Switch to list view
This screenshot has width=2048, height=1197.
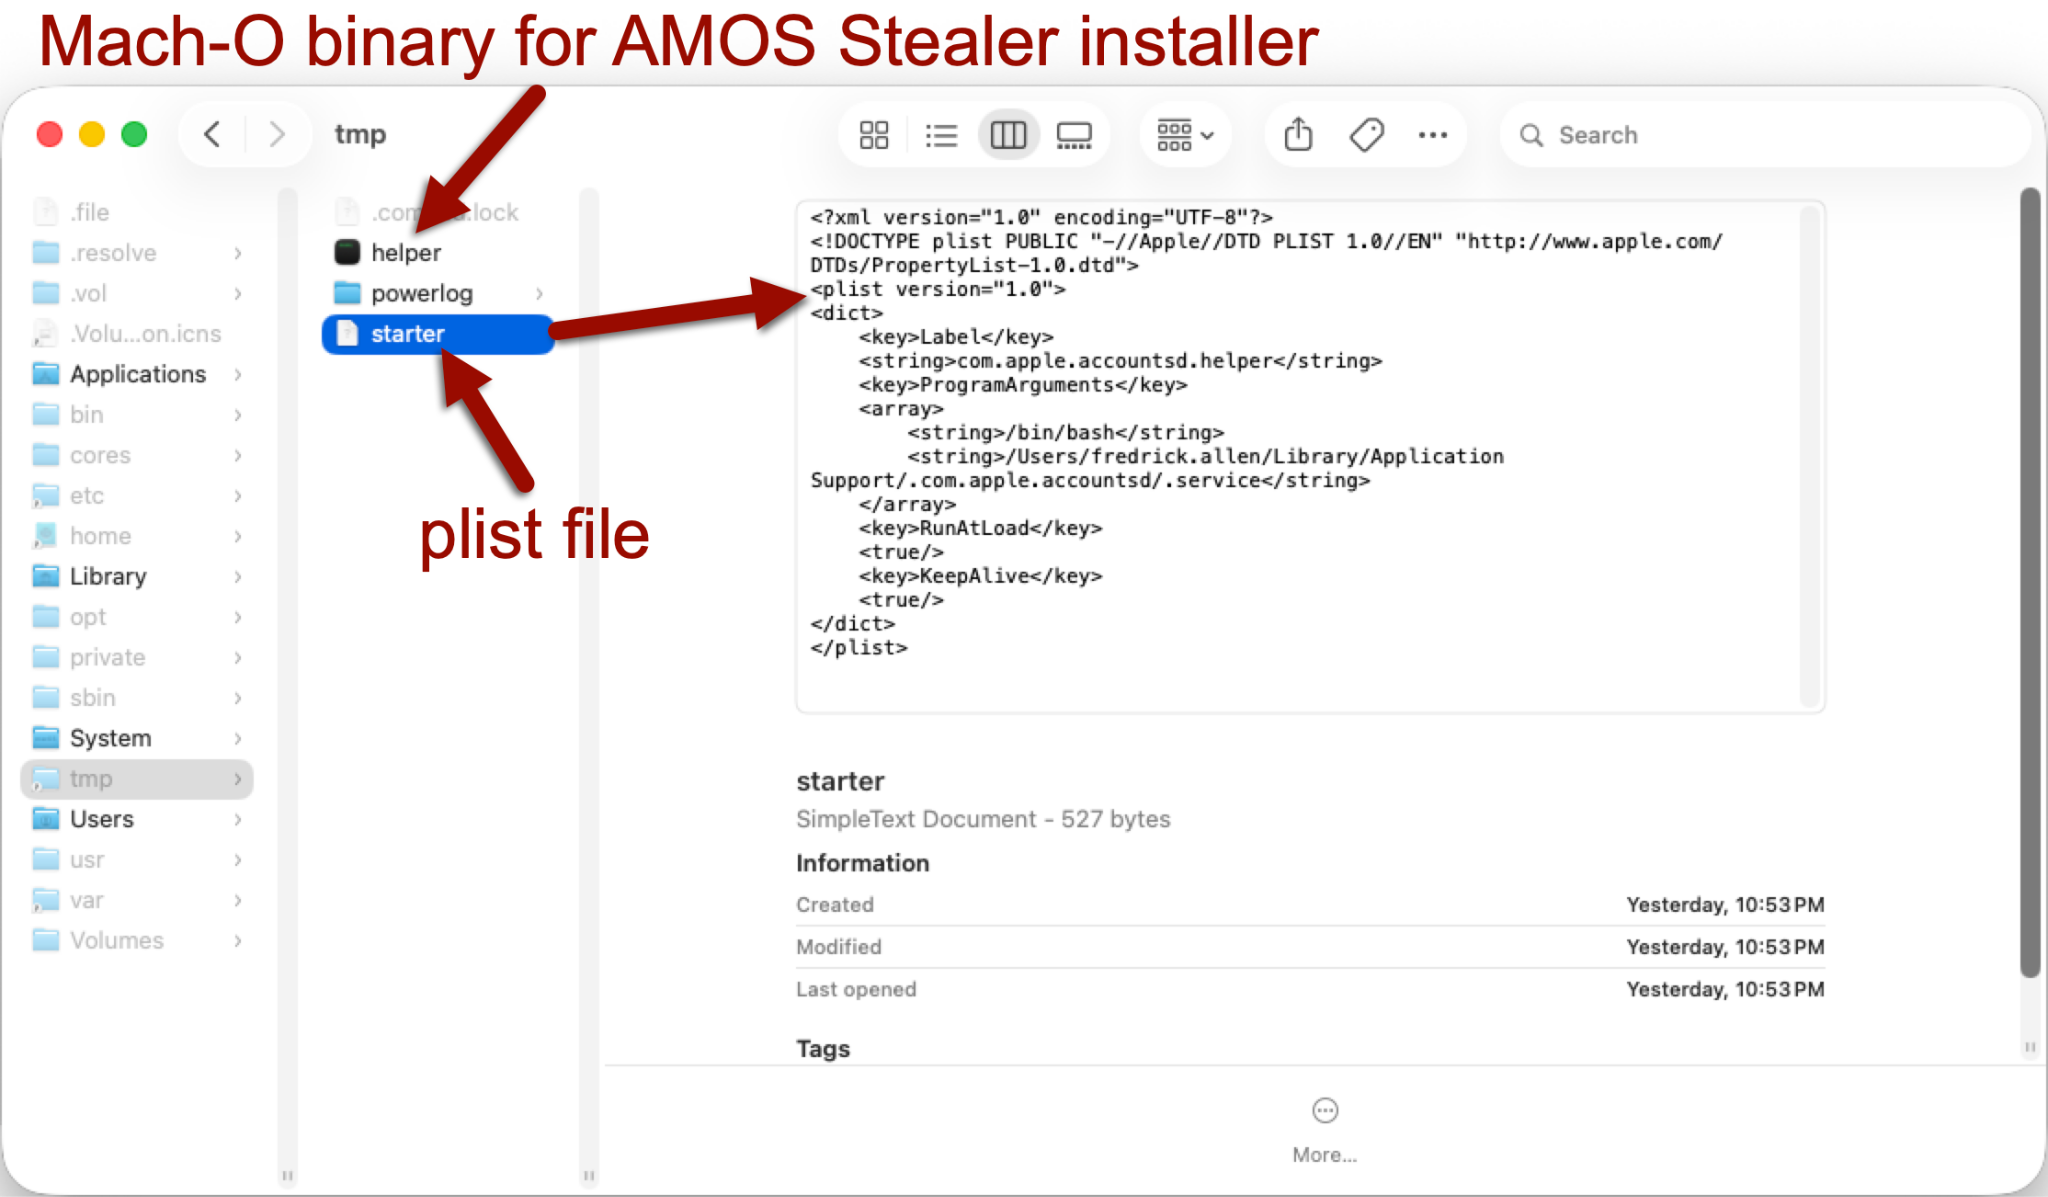coord(941,135)
